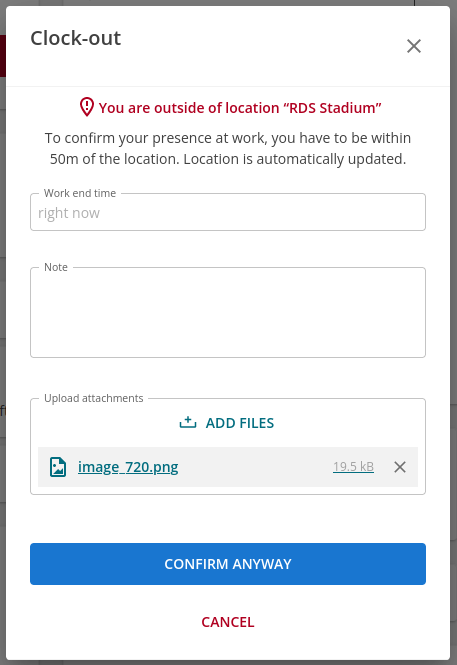457x665 pixels.
Task: Click the "within 50m of the location" description text
Action: click(x=228, y=148)
